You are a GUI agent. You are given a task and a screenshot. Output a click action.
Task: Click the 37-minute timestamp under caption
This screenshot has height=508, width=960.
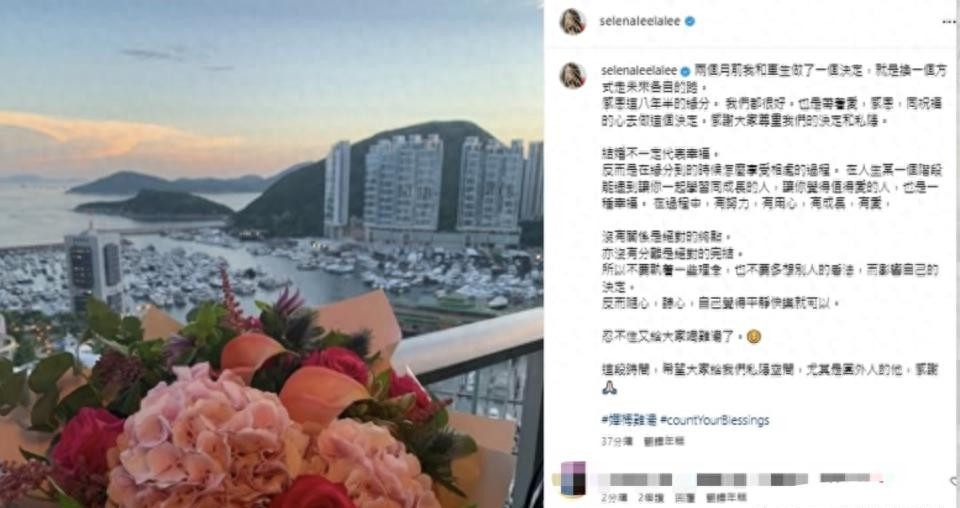point(617,441)
